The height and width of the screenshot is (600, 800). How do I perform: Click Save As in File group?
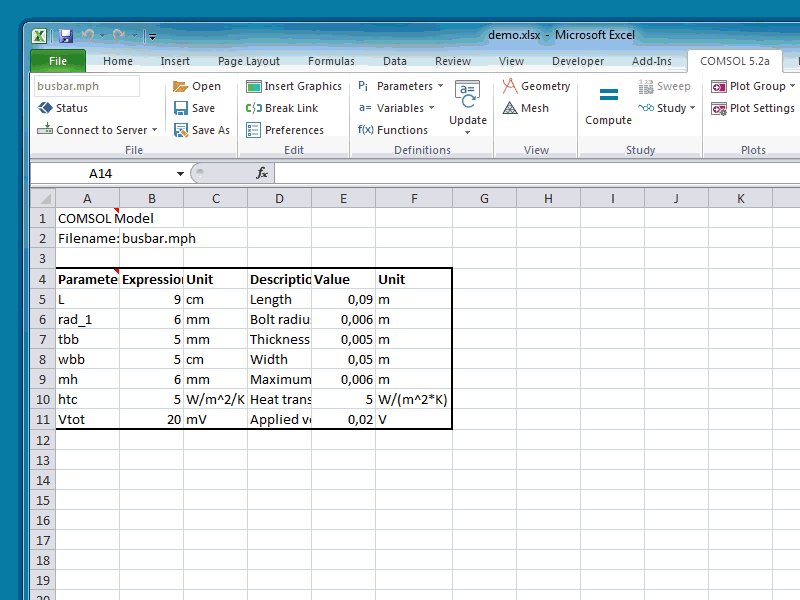(x=202, y=130)
